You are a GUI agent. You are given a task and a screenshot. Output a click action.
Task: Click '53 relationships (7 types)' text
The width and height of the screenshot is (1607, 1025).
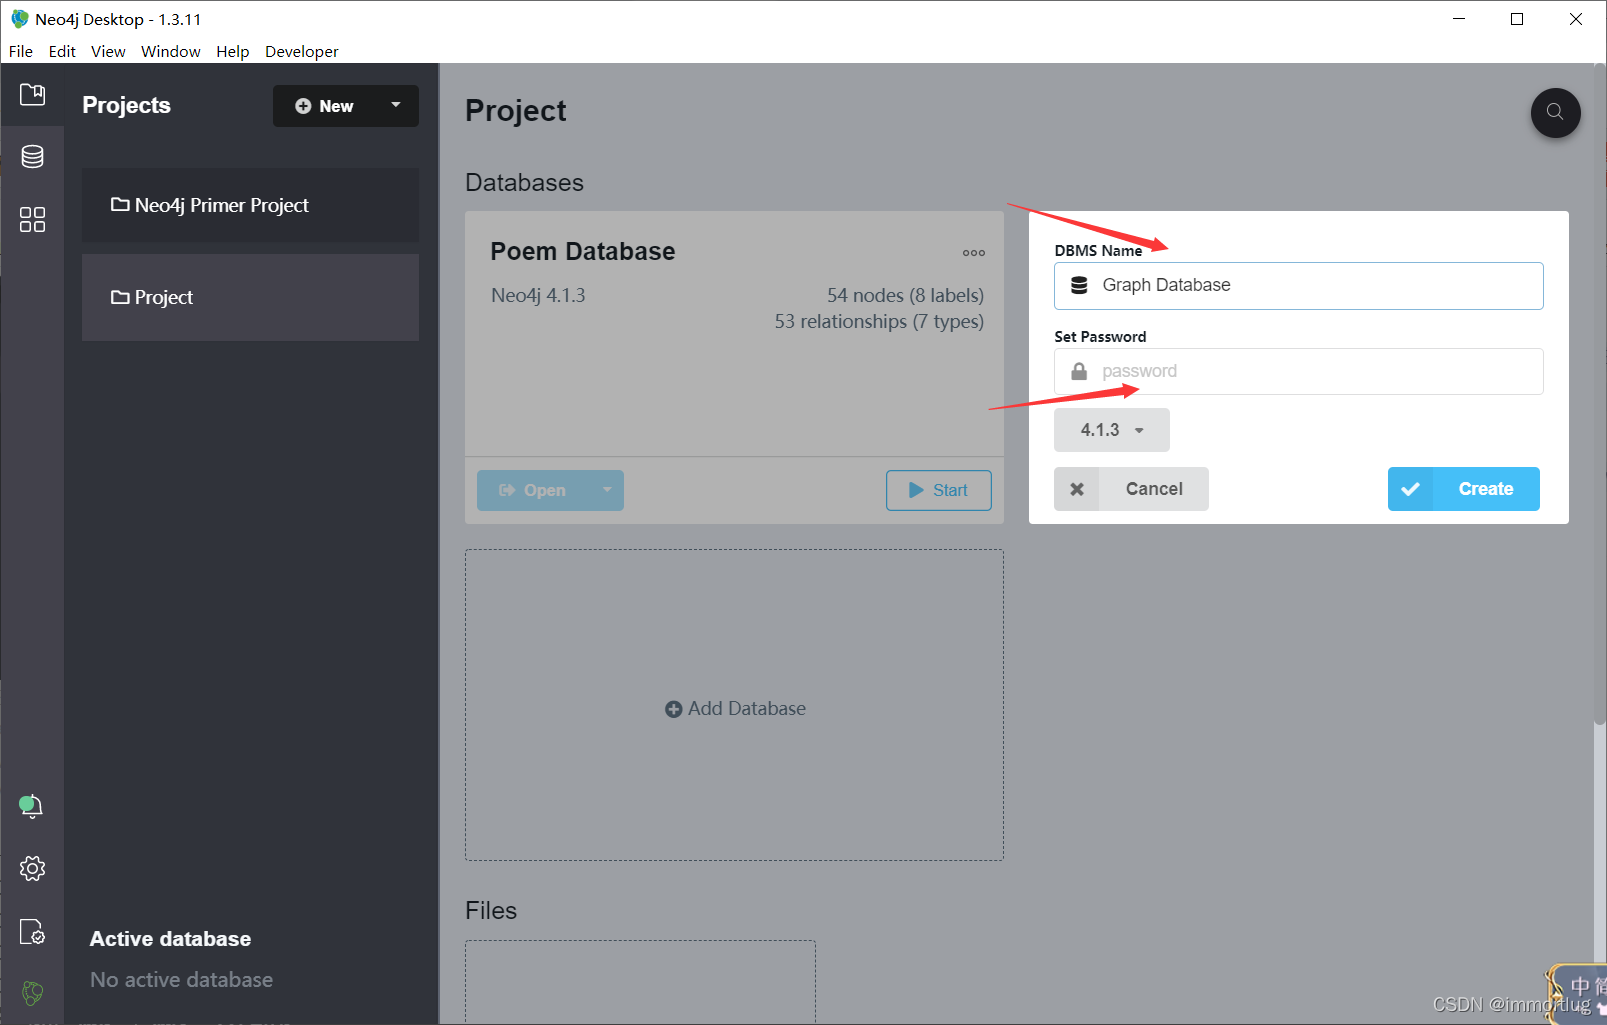tap(879, 321)
